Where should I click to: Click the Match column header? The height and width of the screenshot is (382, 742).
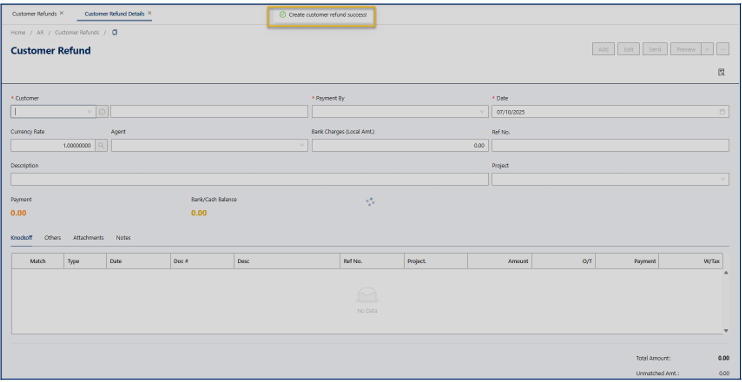pos(38,261)
